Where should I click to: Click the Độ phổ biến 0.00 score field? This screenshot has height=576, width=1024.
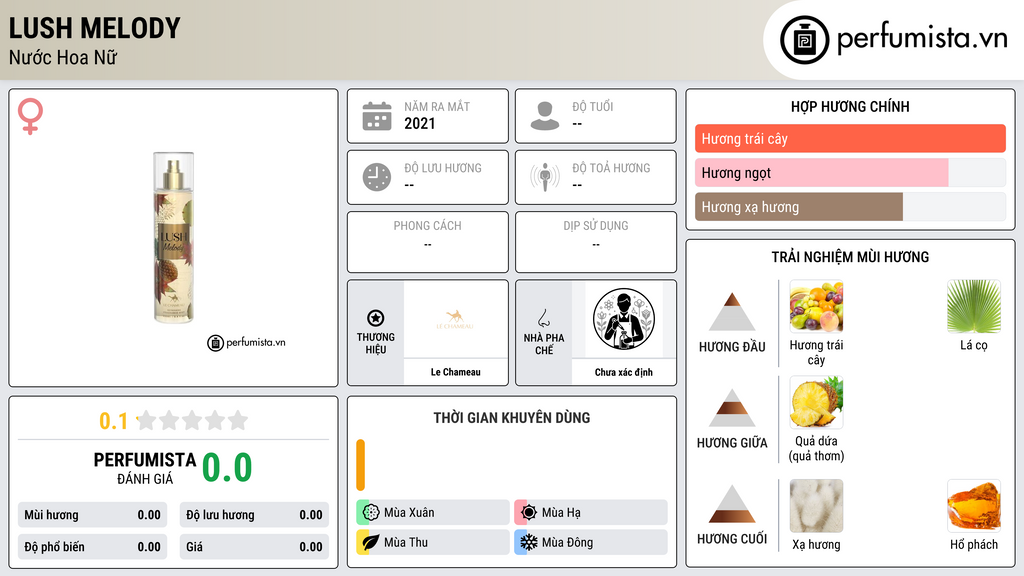coord(92,547)
